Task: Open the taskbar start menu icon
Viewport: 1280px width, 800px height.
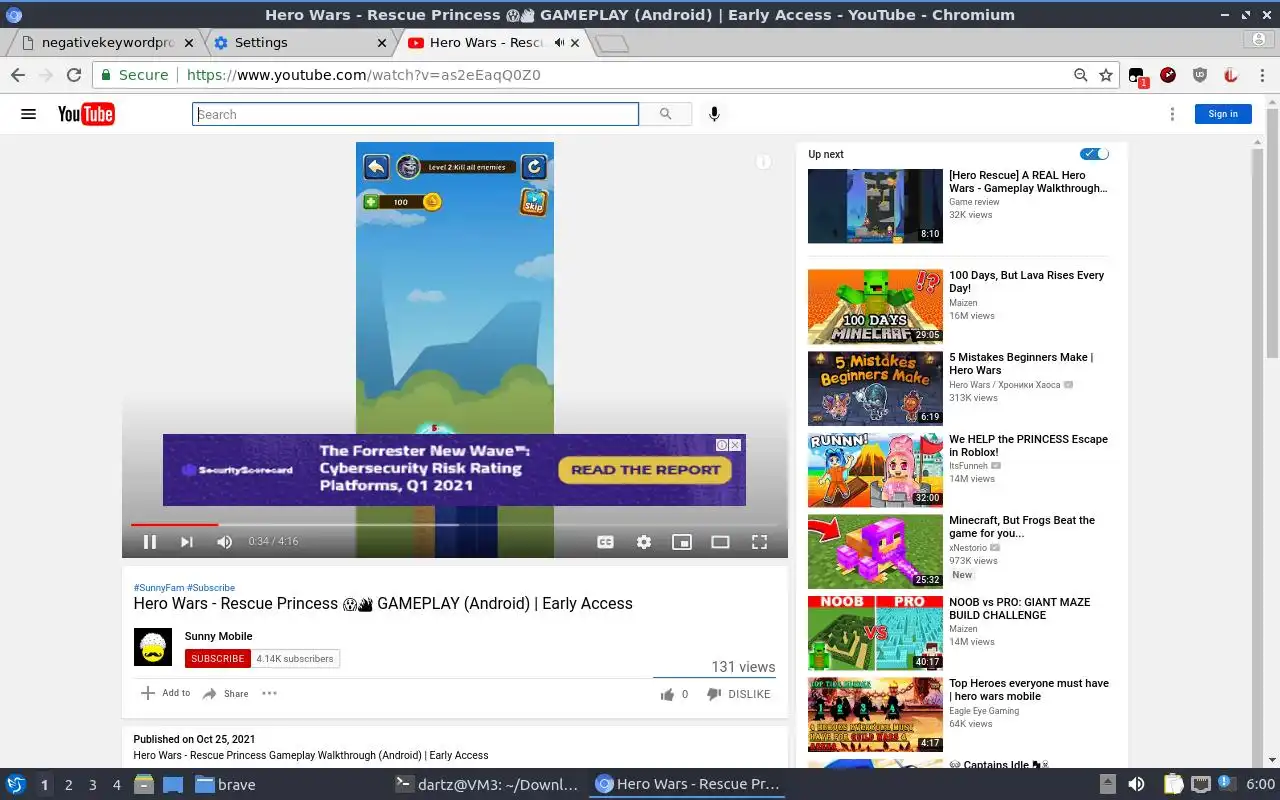Action: 16,785
